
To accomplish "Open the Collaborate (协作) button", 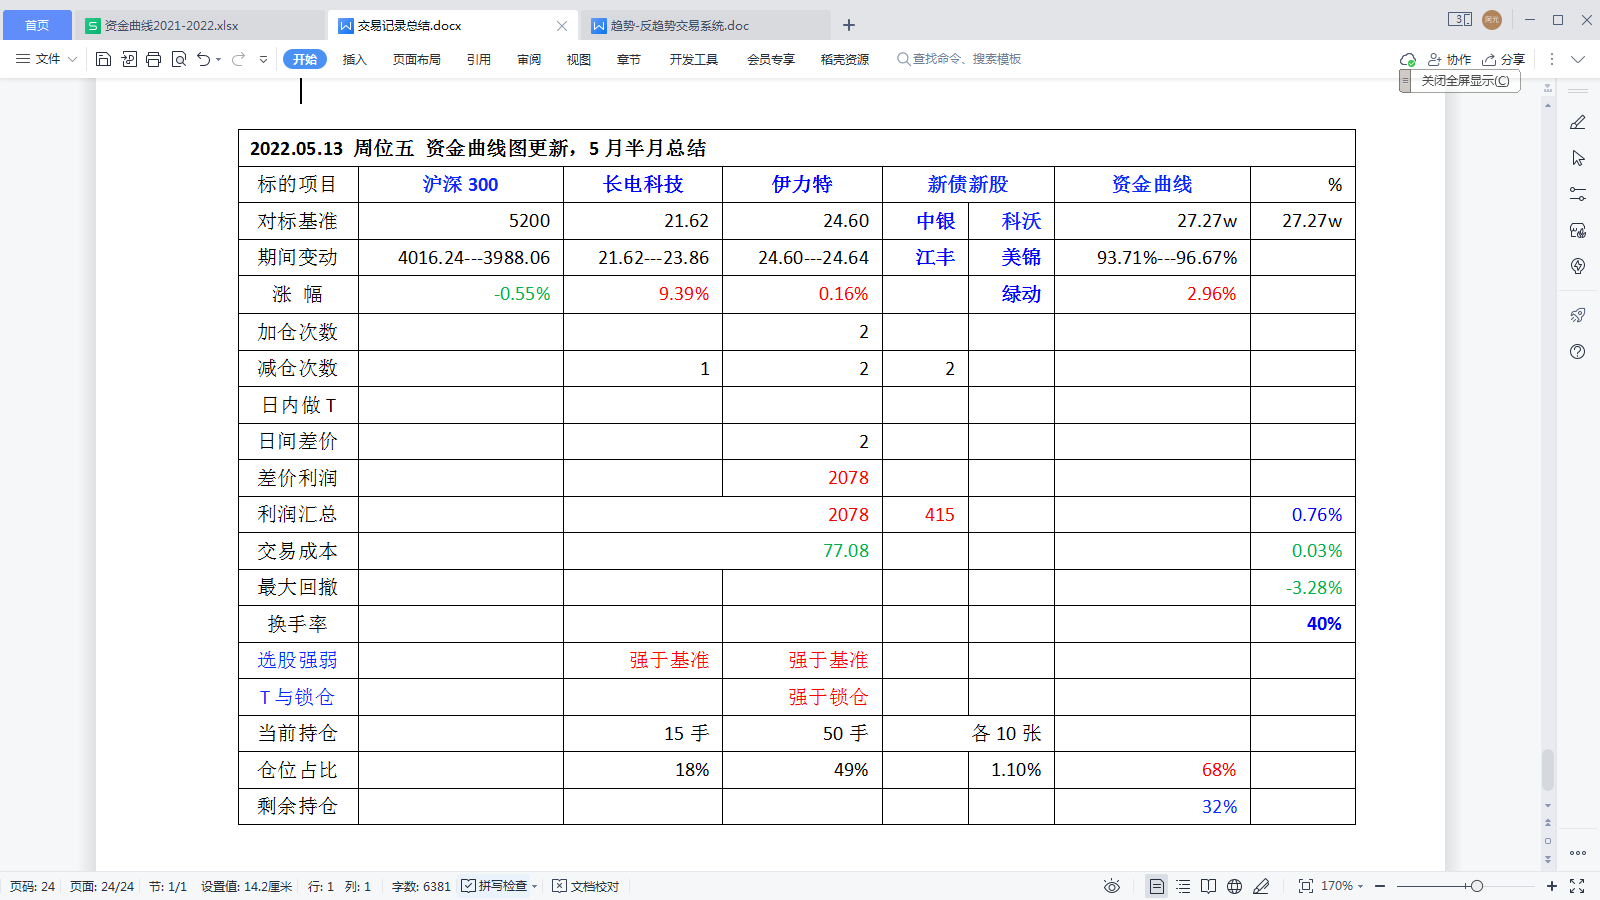I will [1449, 59].
